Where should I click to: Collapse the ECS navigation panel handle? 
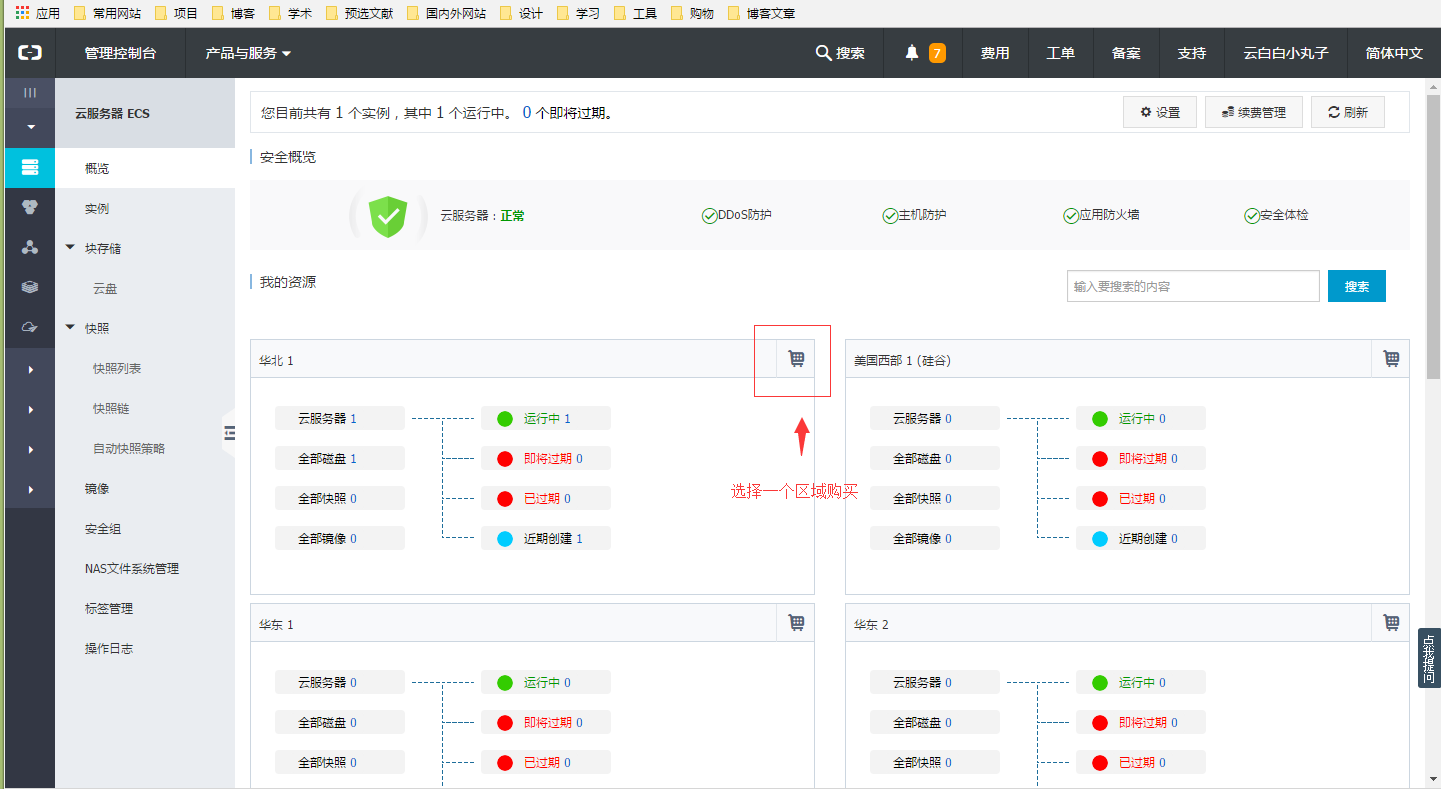tap(229, 433)
